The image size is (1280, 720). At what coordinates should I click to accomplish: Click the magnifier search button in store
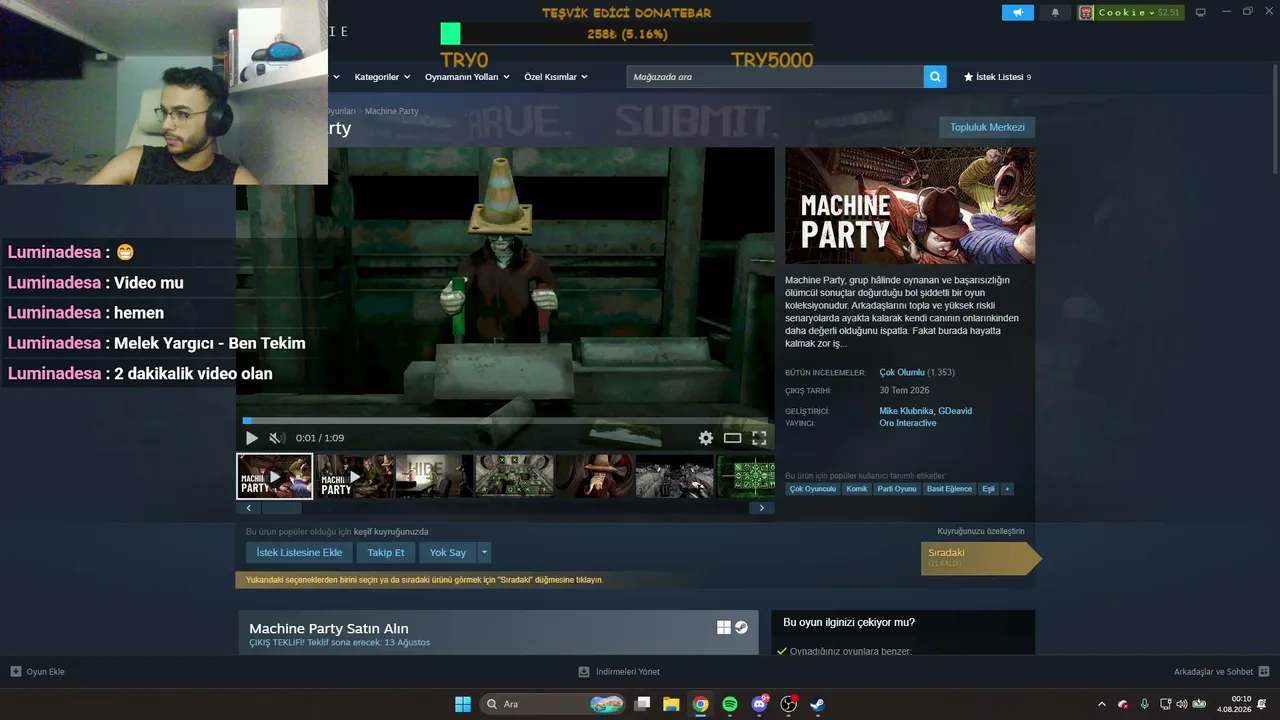(x=935, y=77)
